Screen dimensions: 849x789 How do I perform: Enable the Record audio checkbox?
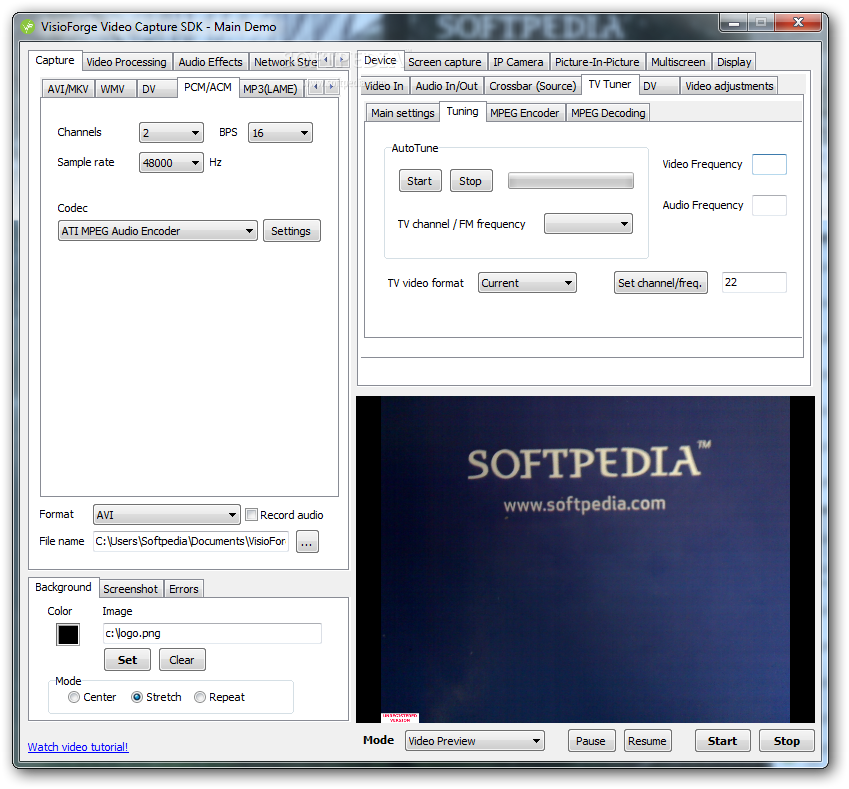click(251, 514)
